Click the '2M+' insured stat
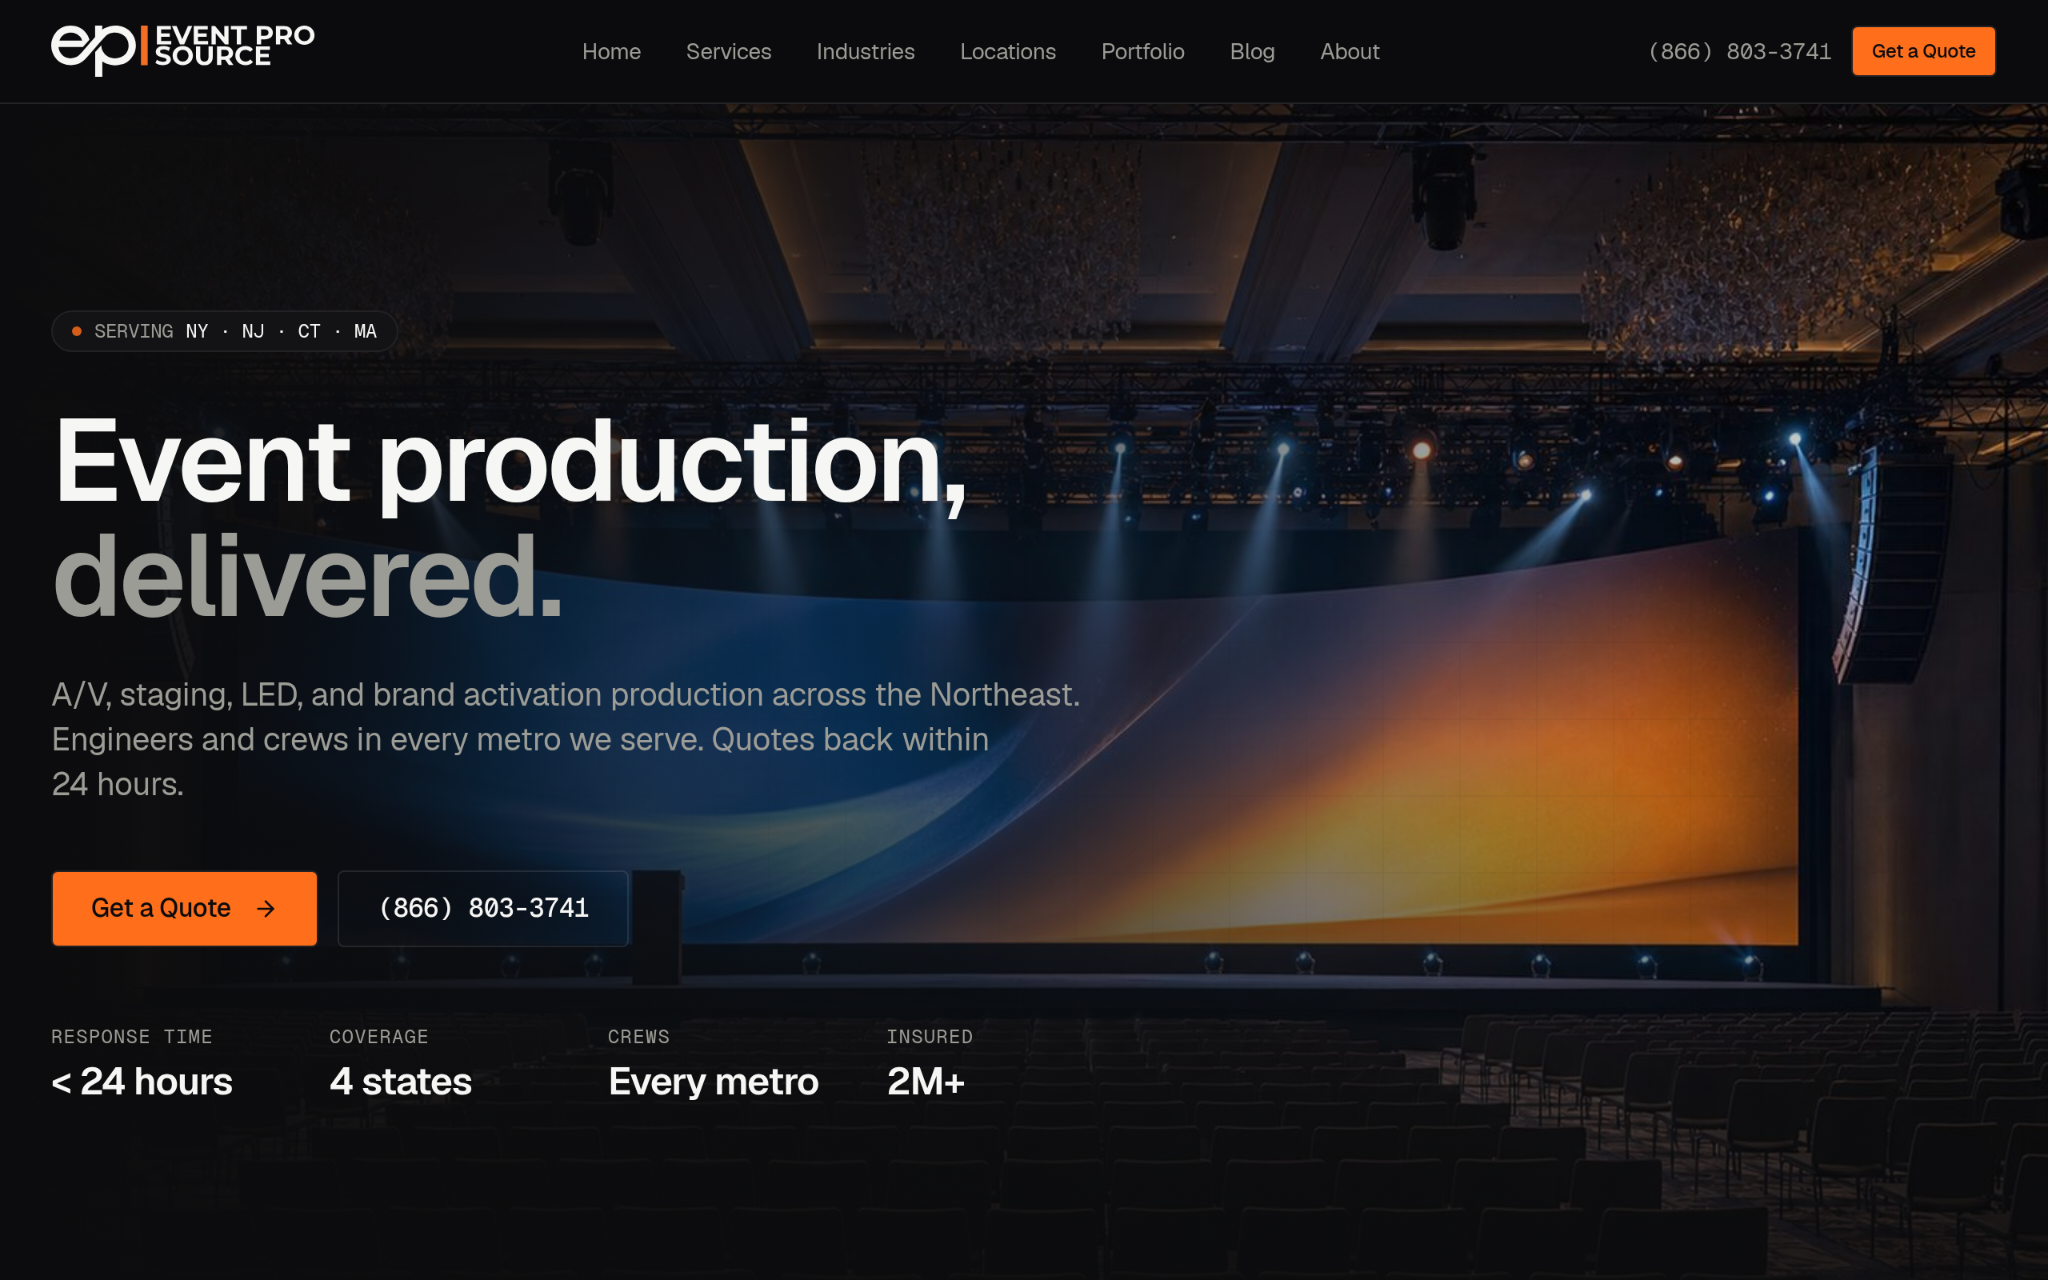The image size is (2048, 1280). [x=925, y=1081]
